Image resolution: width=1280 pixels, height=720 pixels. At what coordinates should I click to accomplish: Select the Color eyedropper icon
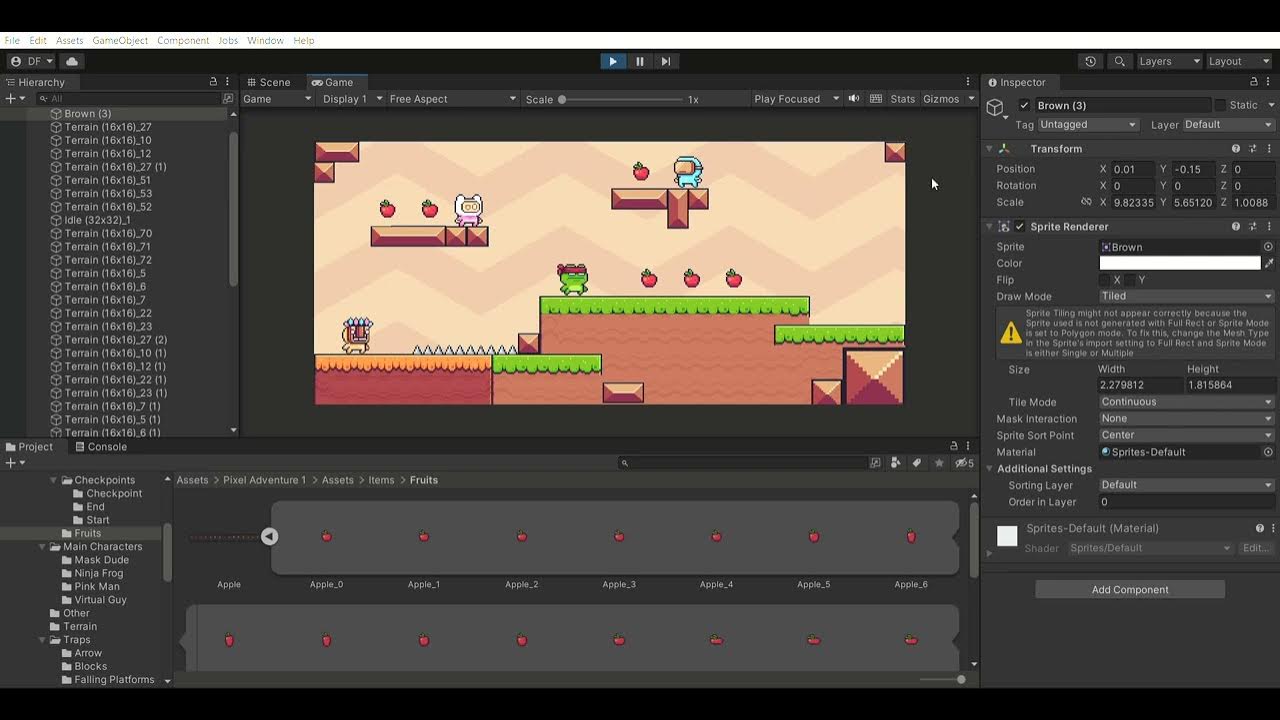click(1269, 263)
